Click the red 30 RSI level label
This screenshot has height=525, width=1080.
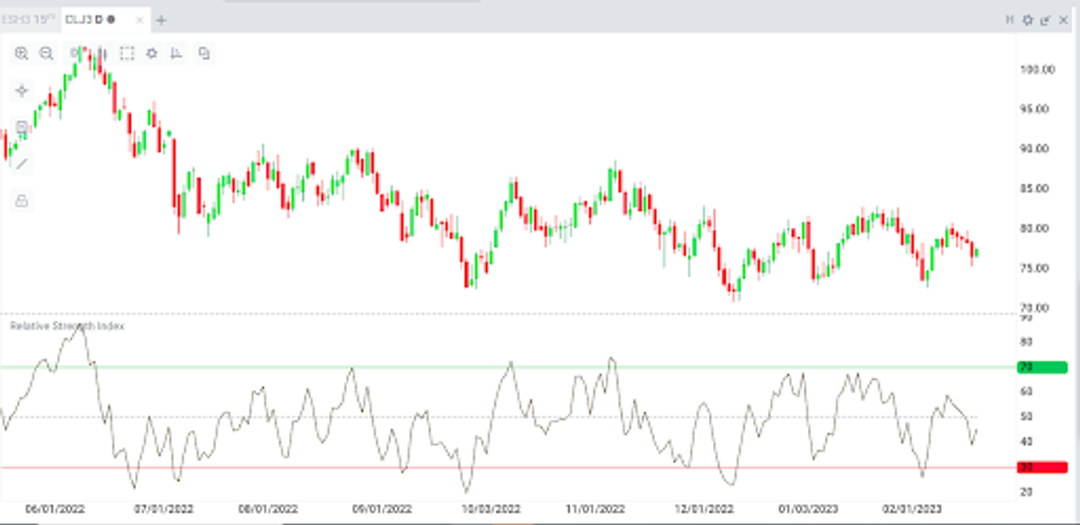(x=1041, y=467)
